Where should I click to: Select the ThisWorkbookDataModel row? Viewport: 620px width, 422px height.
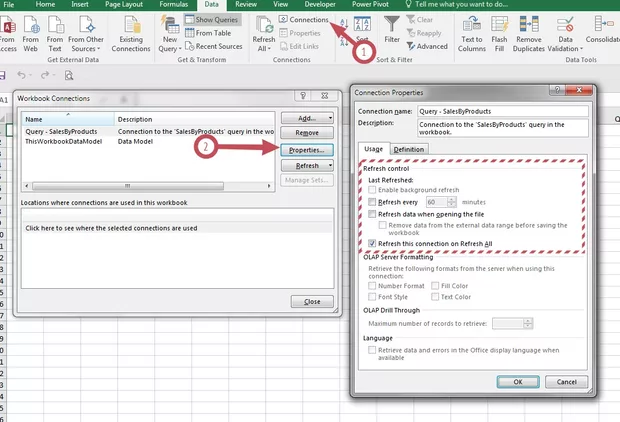click(x=148, y=141)
